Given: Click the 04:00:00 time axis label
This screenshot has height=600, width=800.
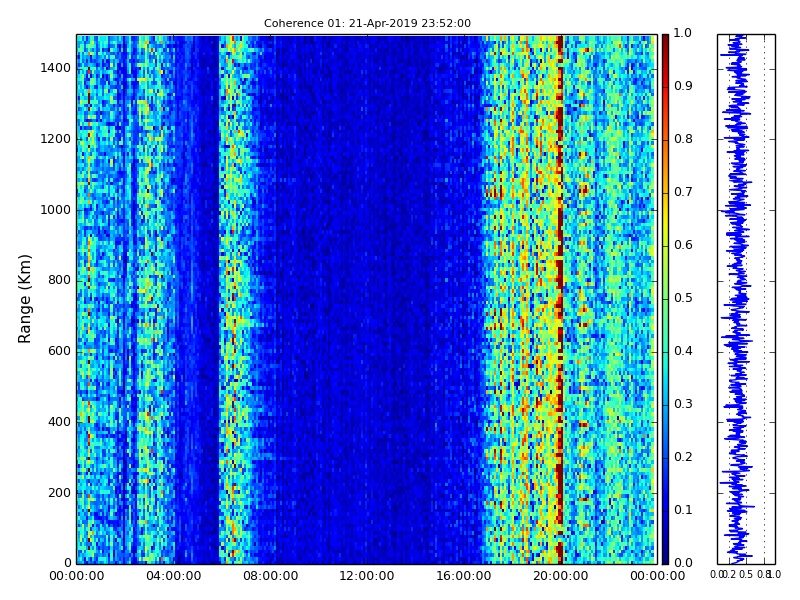Looking at the screenshot, I should tap(173, 577).
